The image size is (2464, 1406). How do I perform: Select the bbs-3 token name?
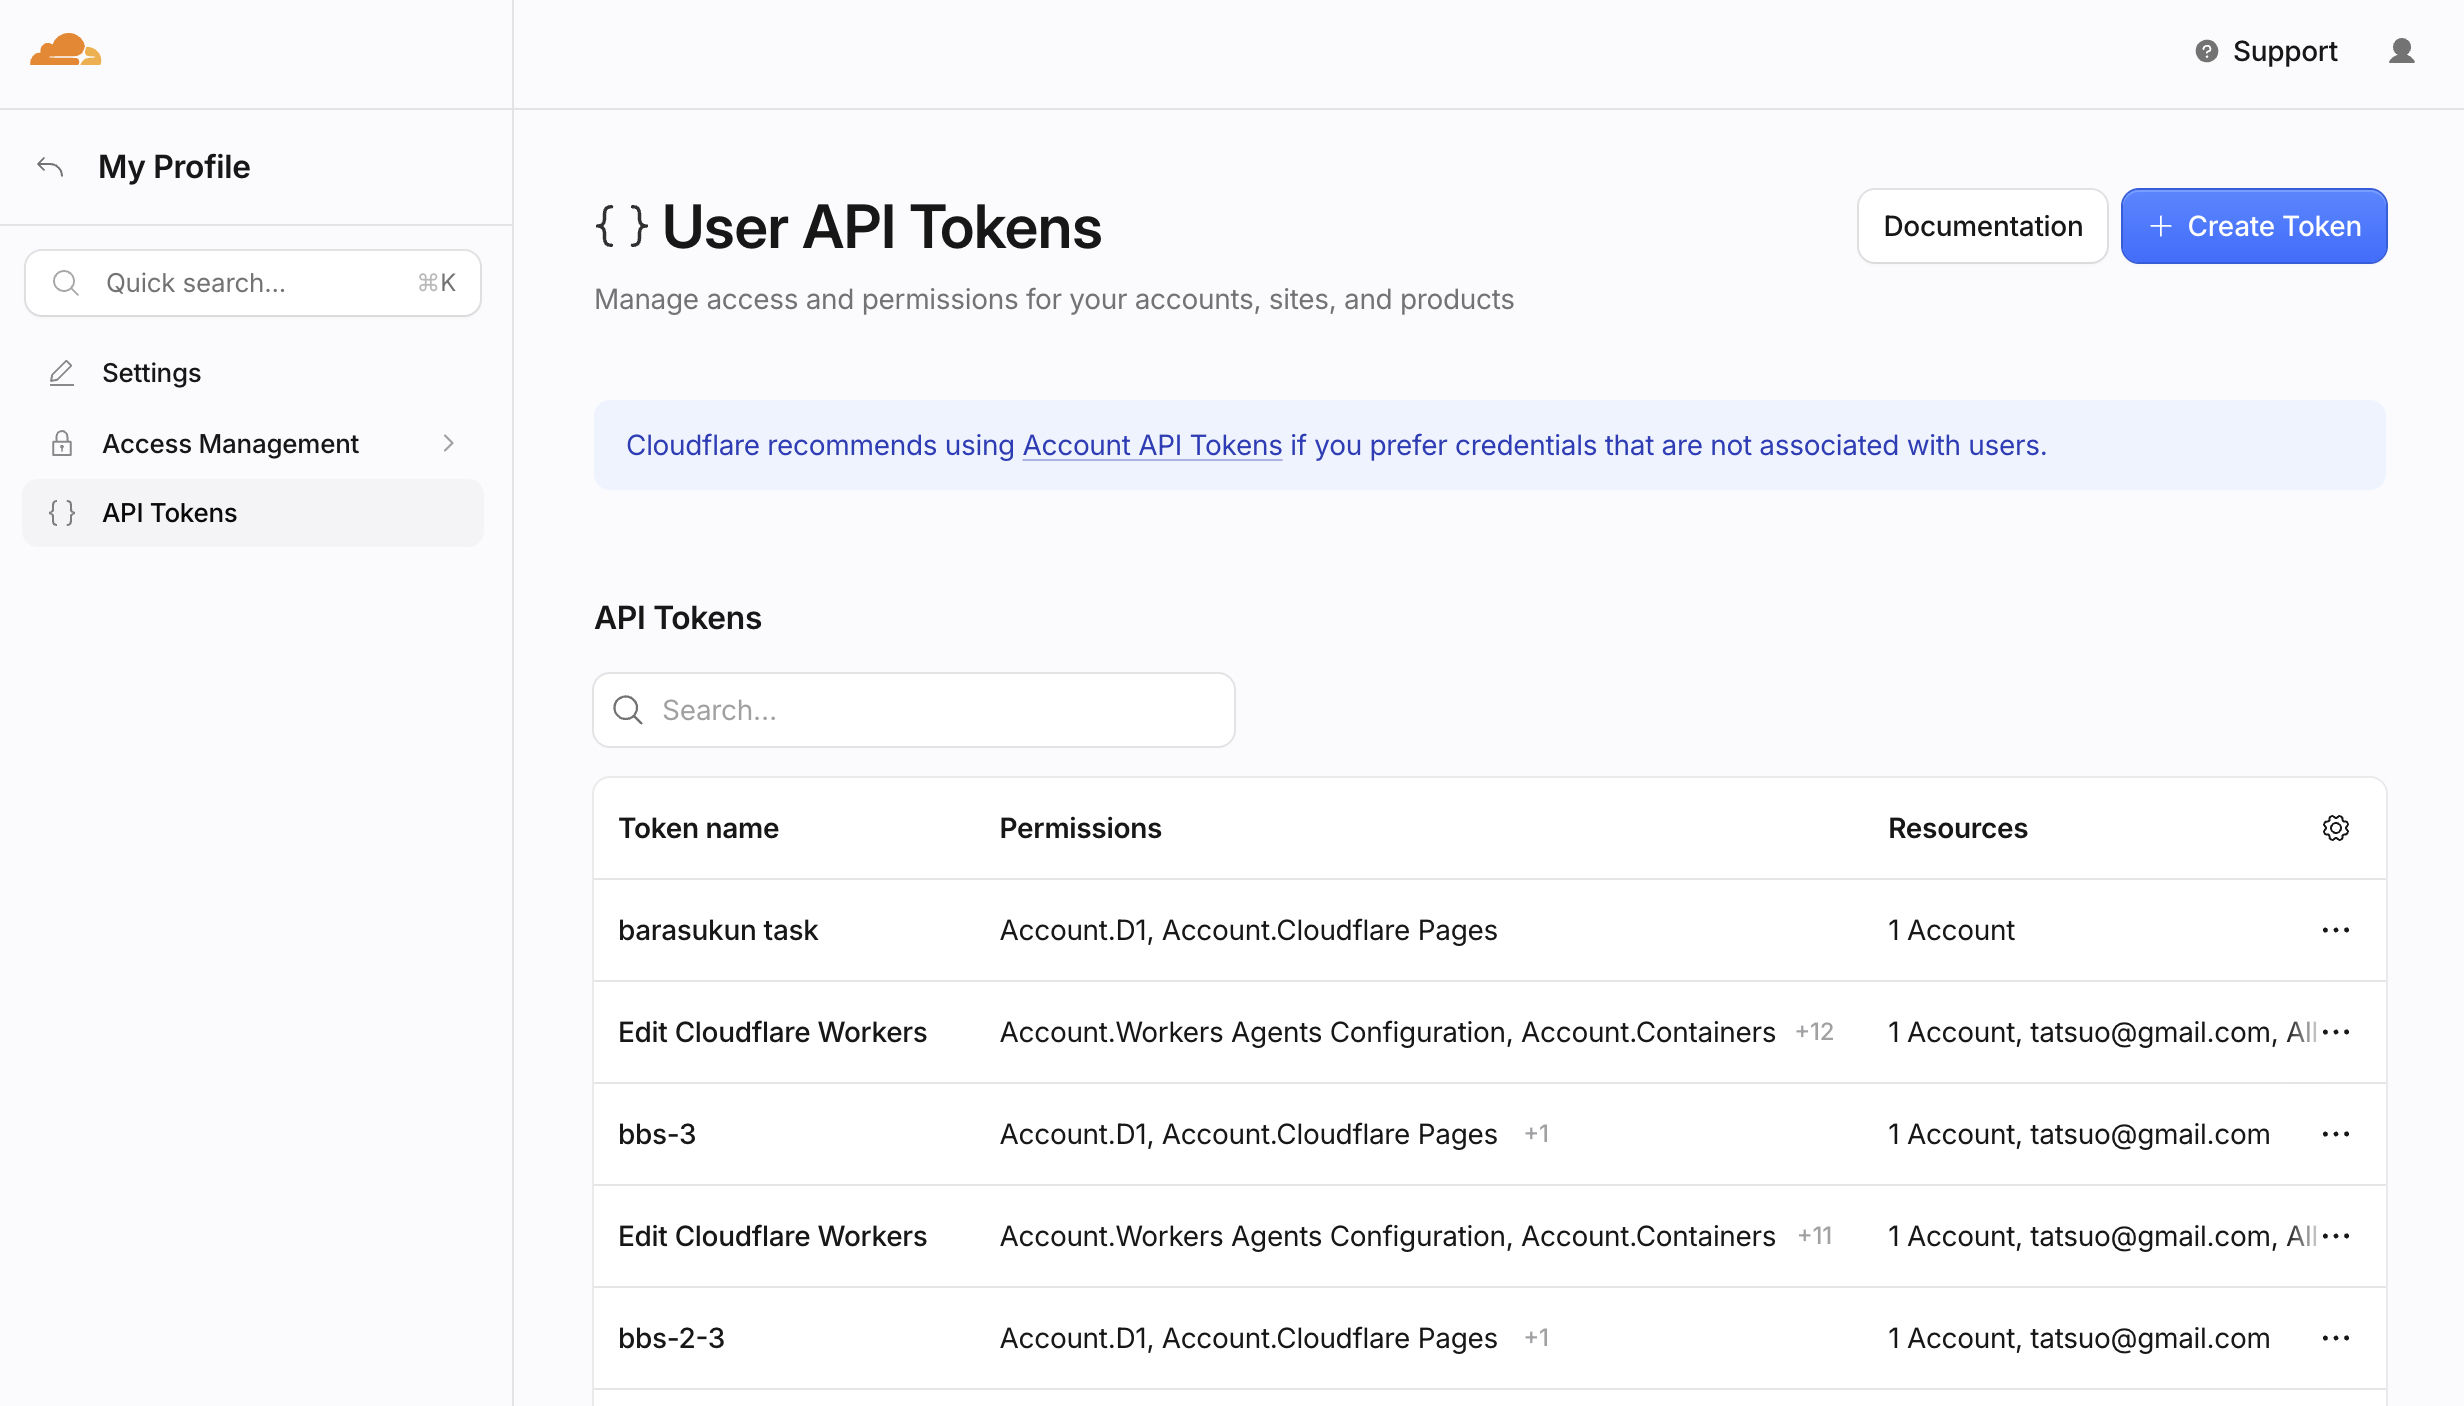click(657, 1134)
